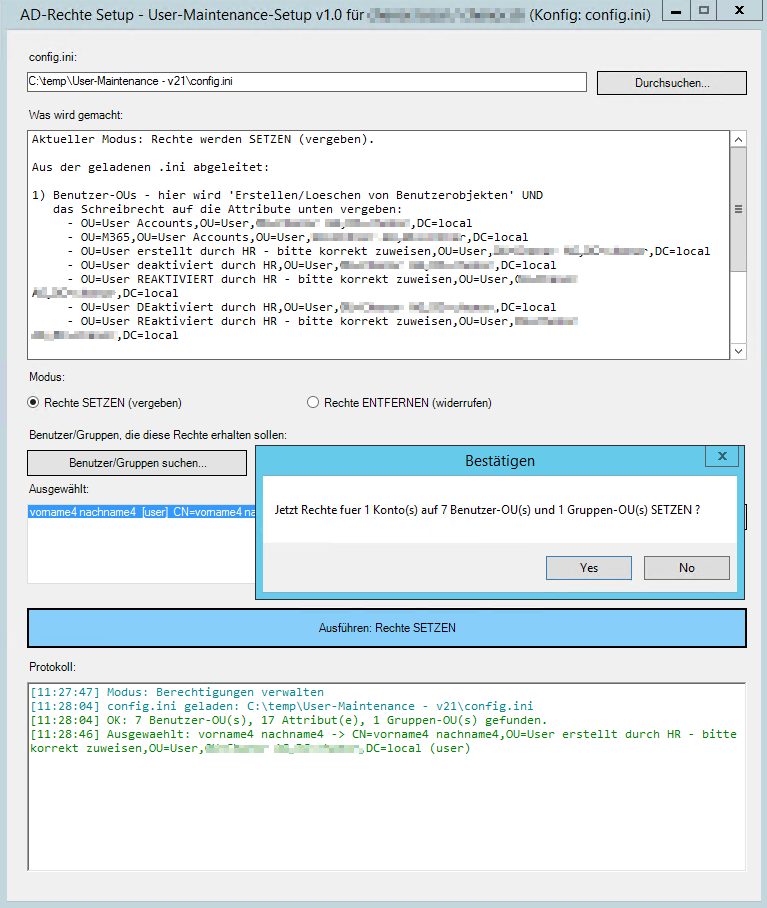This screenshot has height=908, width=767.
Task: Click 'Aus der geladenen .ini abgeleitet:' line
Action: click(151, 167)
